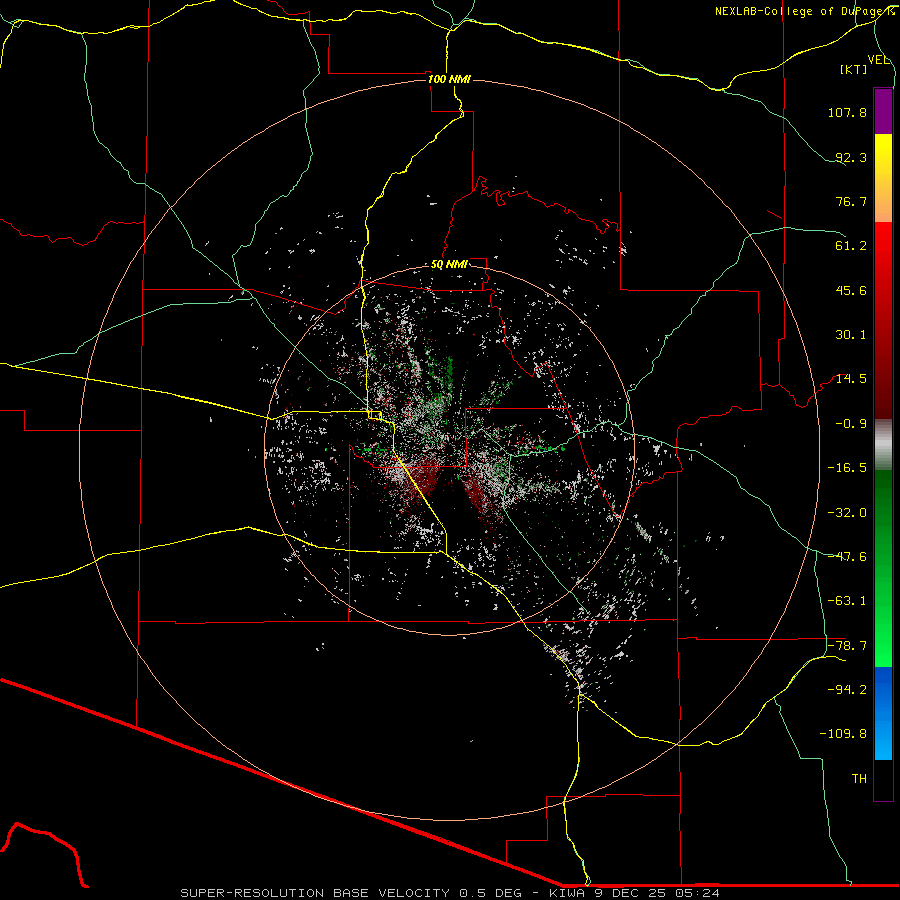
Task: Click the 45.6 value on velocity scale
Action: pos(851,290)
